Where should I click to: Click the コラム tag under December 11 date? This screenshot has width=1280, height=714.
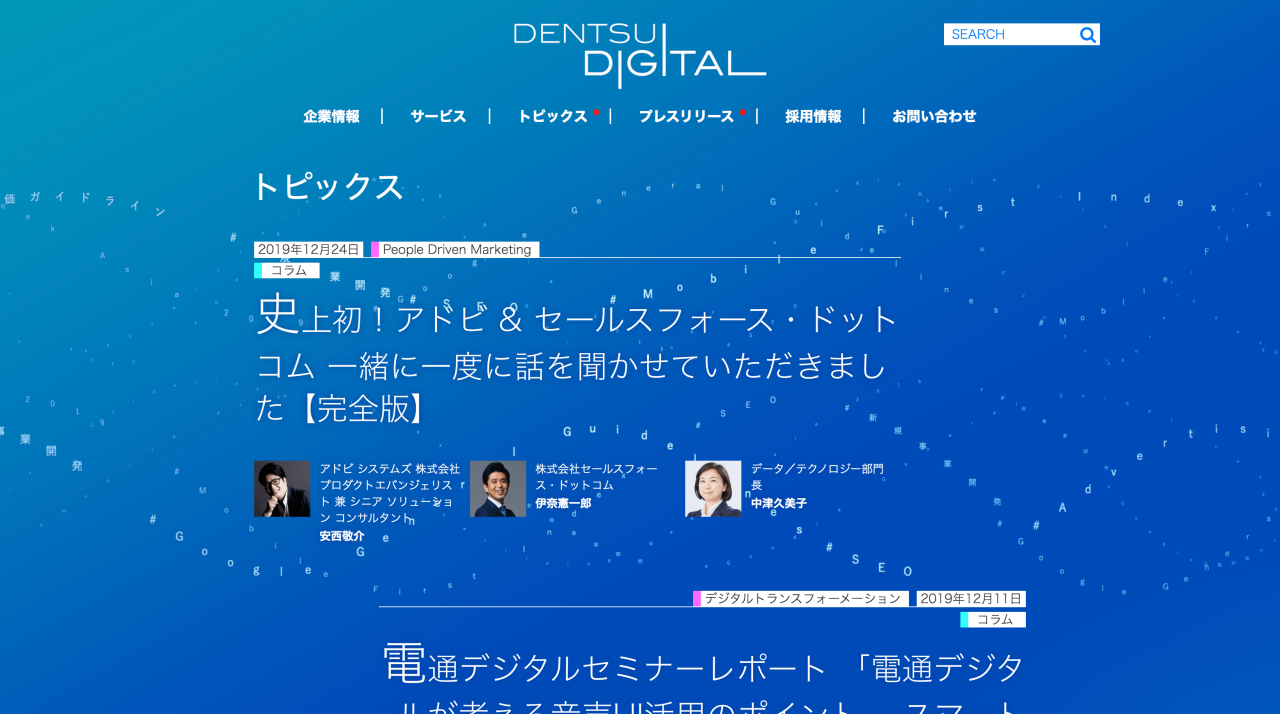pos(995,620)
